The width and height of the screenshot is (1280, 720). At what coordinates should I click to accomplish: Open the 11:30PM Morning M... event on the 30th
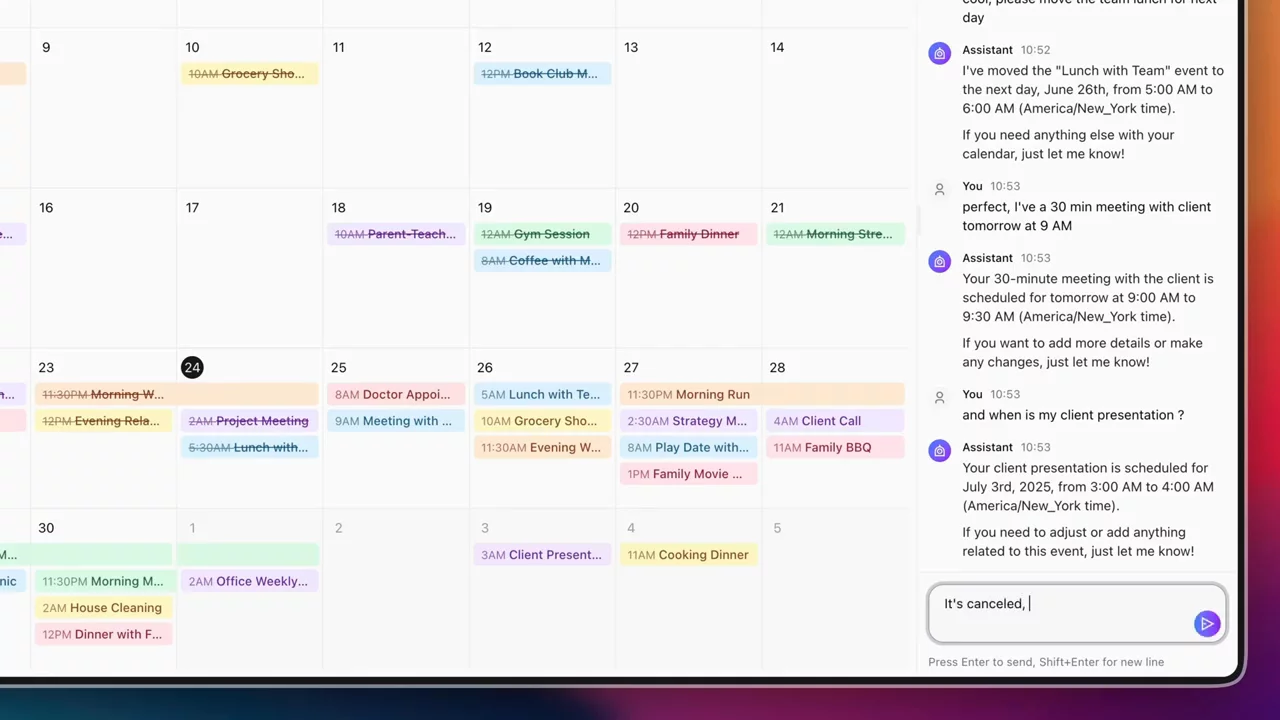[104, 581]
